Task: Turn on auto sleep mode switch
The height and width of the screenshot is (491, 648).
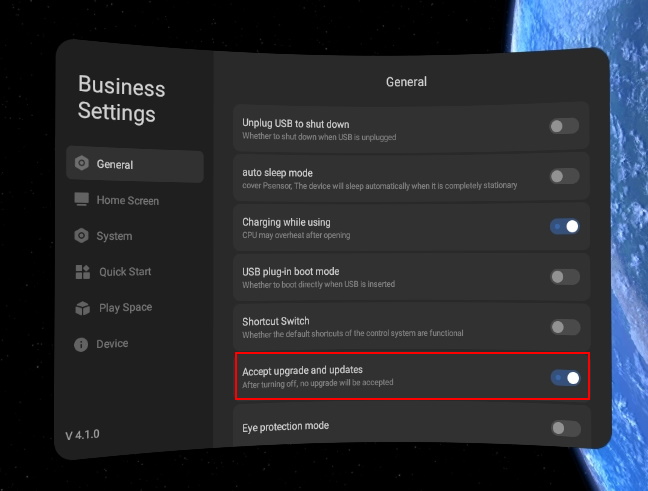Action: (x=565, y=176)
